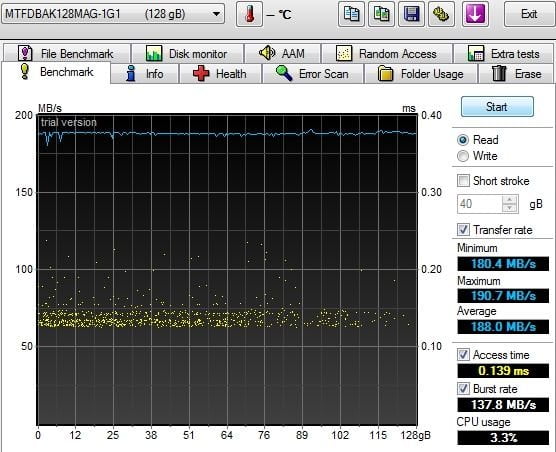Open the Random Access tab
Screen dimensions: 556x452
click(387, 54)
